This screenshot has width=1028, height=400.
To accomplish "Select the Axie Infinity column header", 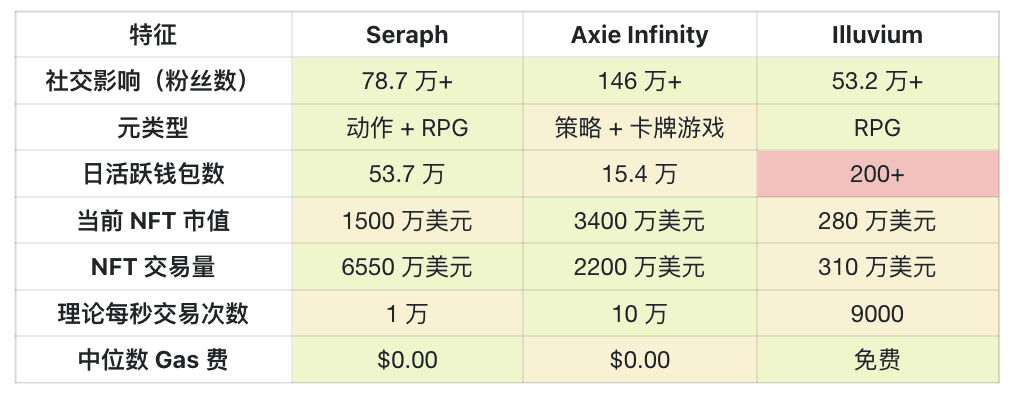I will (639, 35).
